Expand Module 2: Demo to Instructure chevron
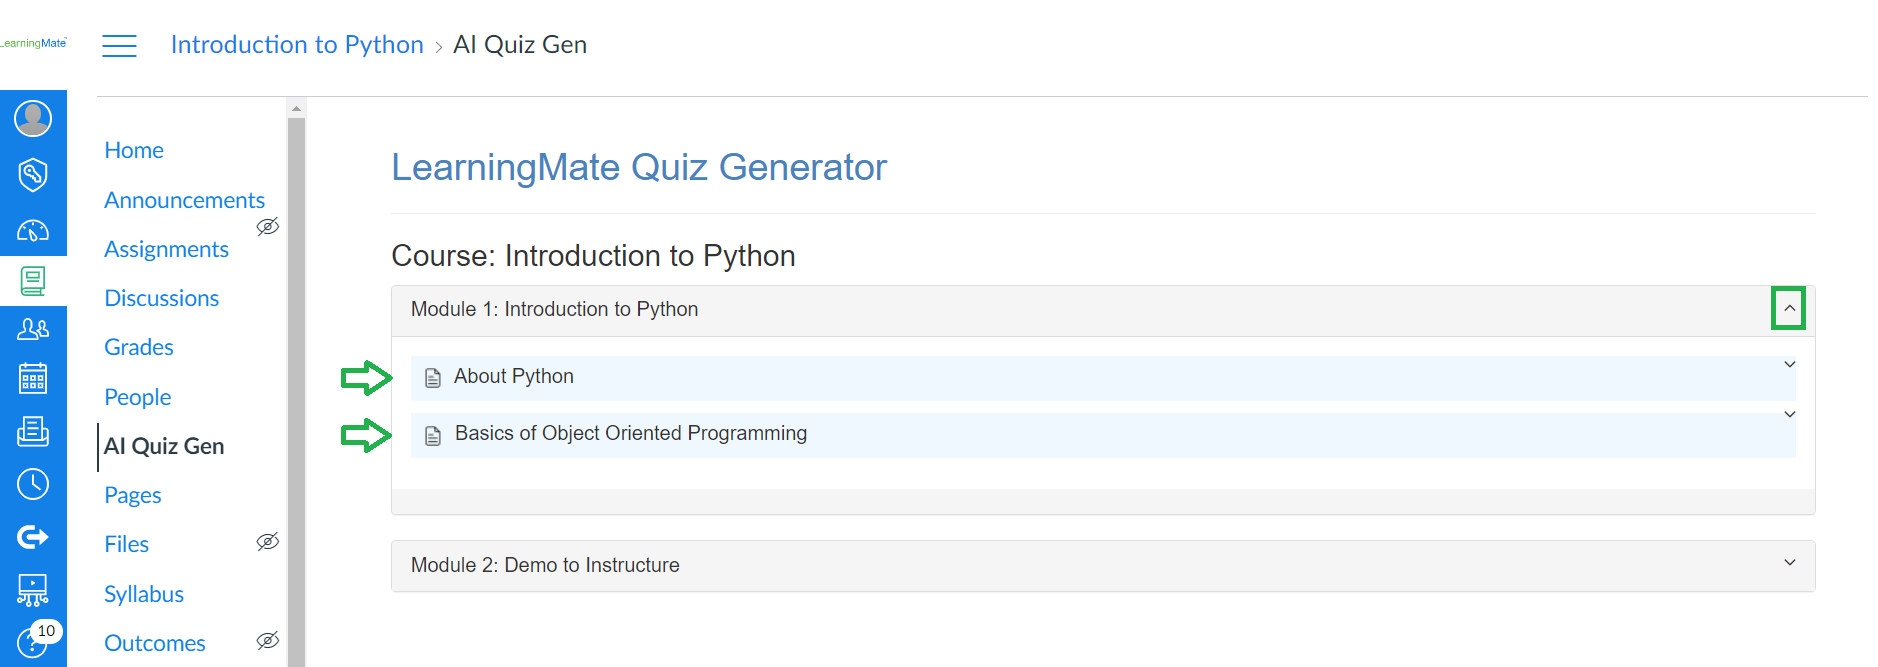This screenshot has width=1878, height=667. (1790, 563)
